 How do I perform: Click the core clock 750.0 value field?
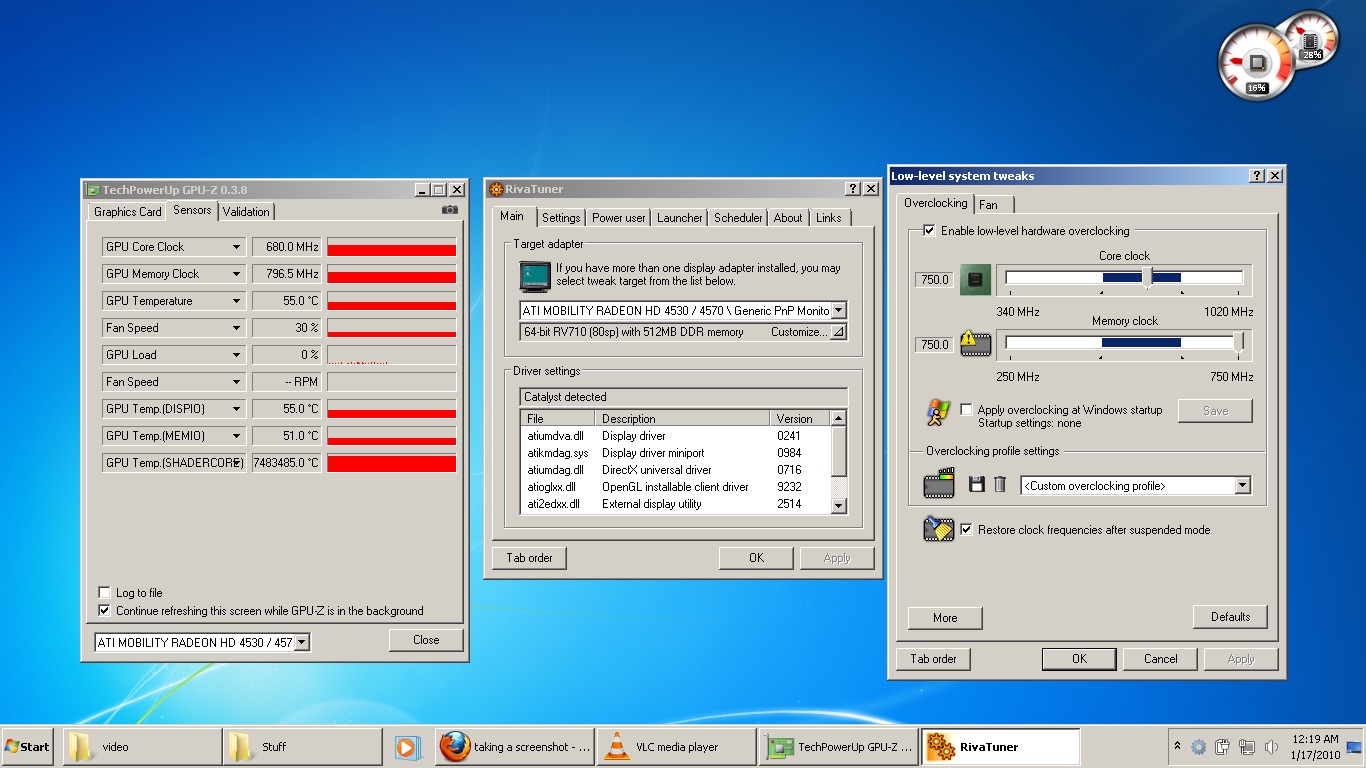pyautogui.click(x=935, y=280)
